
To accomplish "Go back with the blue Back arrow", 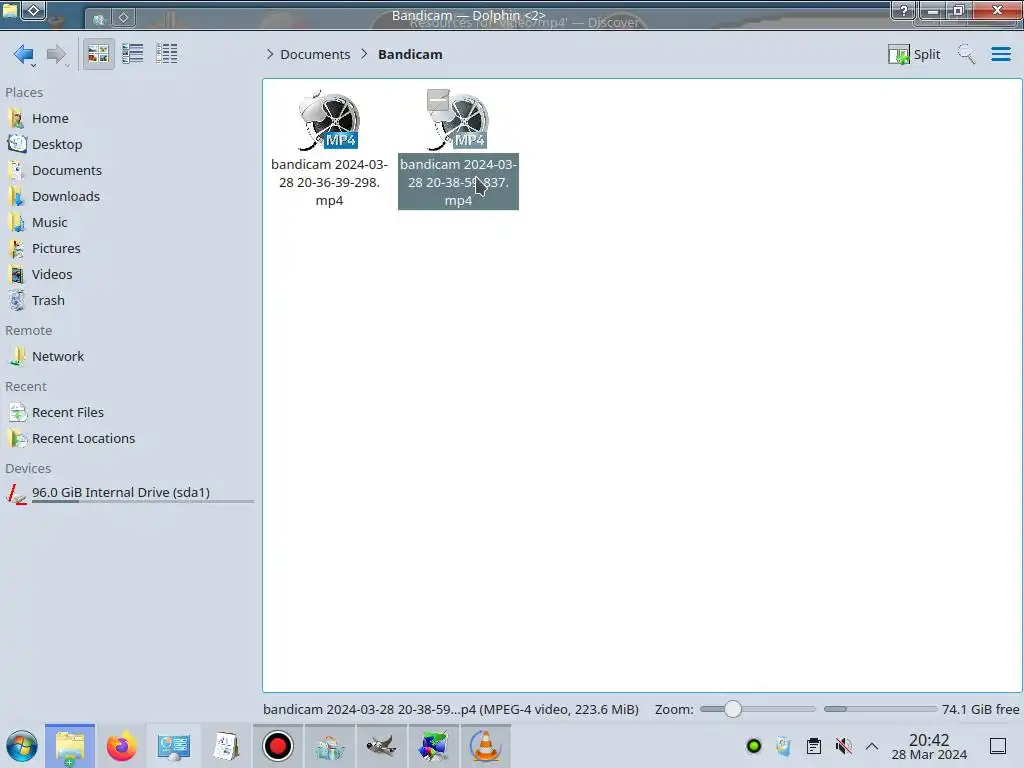I will click(x=24, y=54).
